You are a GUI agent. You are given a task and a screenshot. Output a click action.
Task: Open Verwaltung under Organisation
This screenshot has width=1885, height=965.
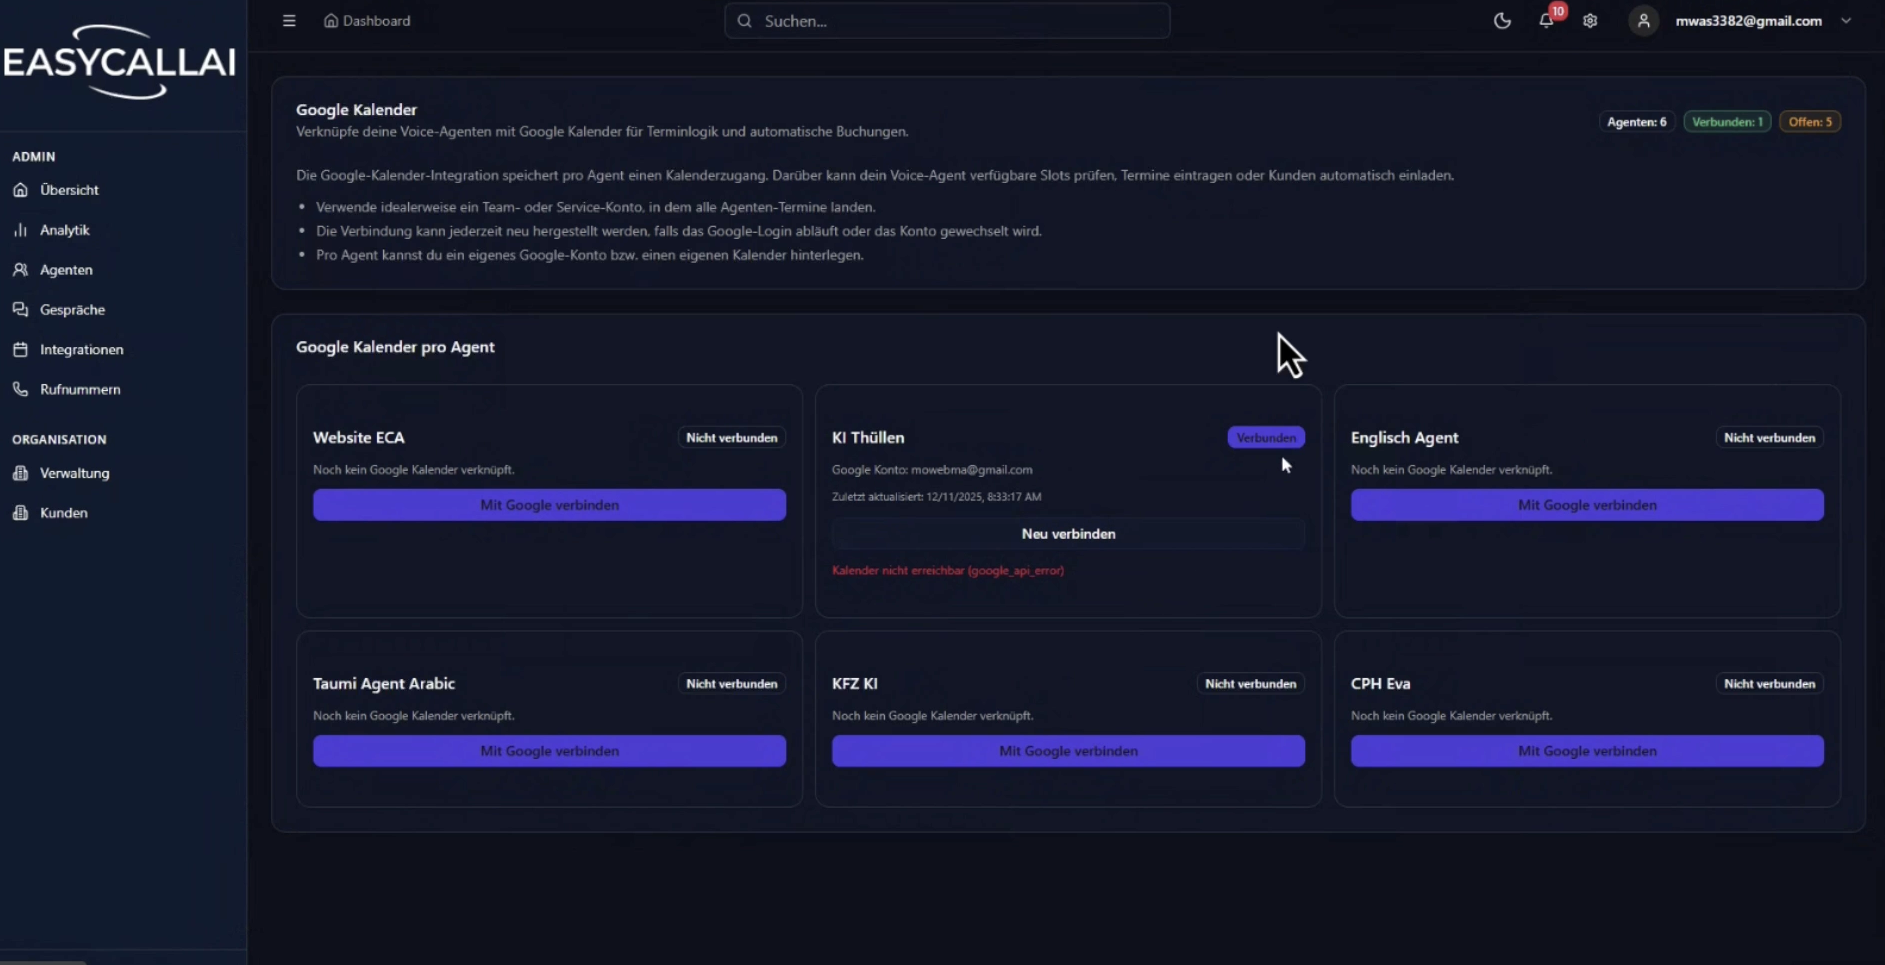pyautogui.click(x=74, y=473)
